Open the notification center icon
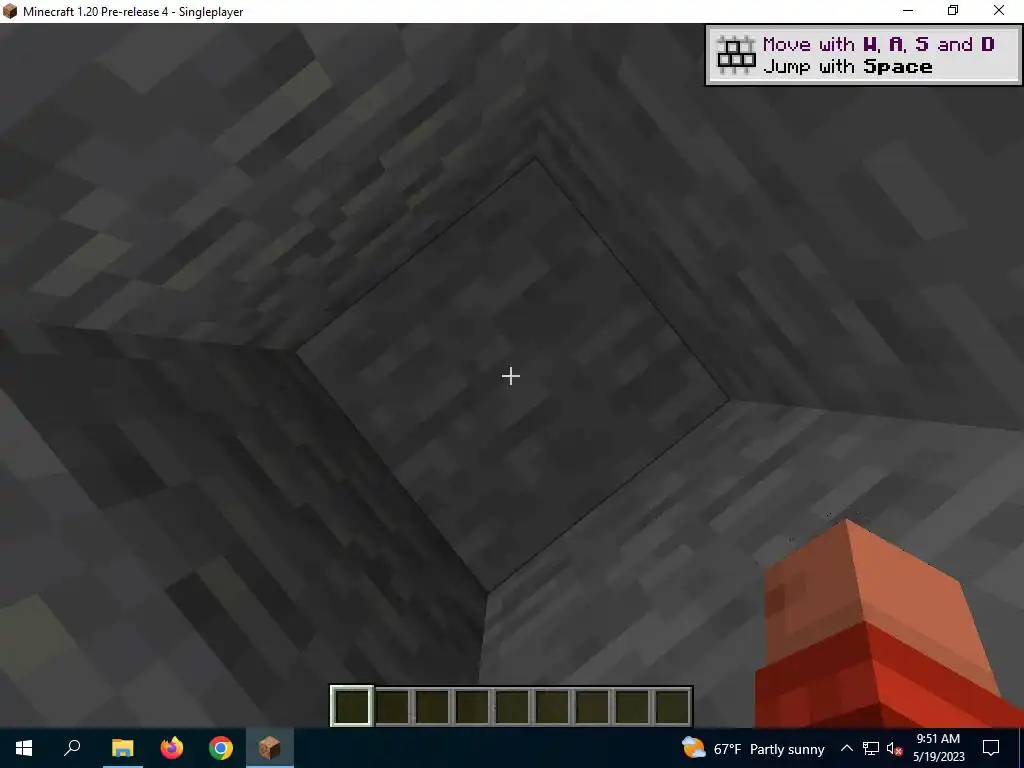Screen dimensions: 1024x768 point(991,748)
